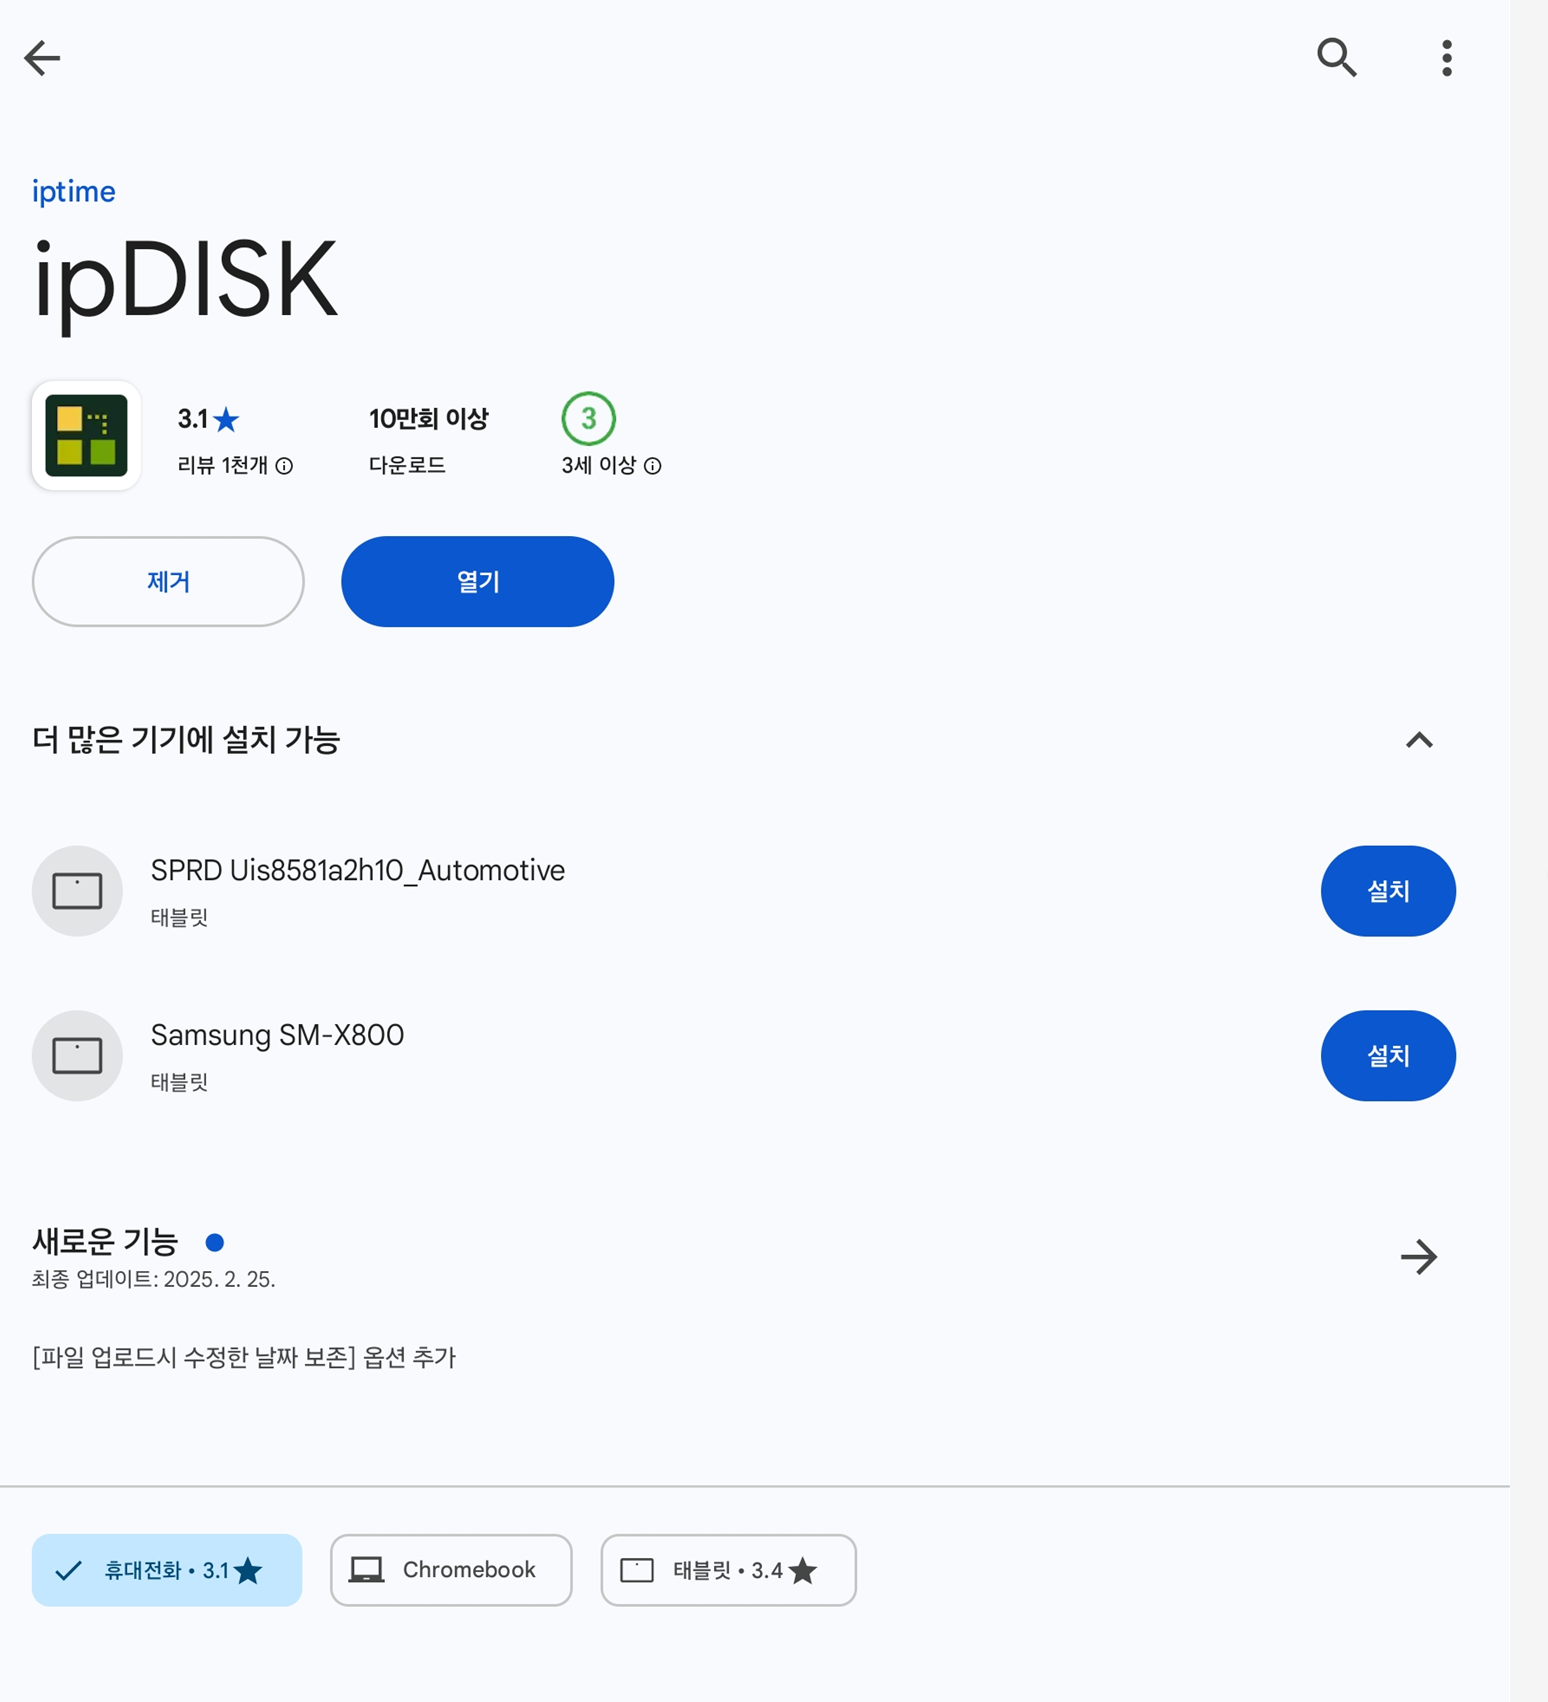
Task: Tap the 리뷰 1천개 label
Action: pos(222,466)
